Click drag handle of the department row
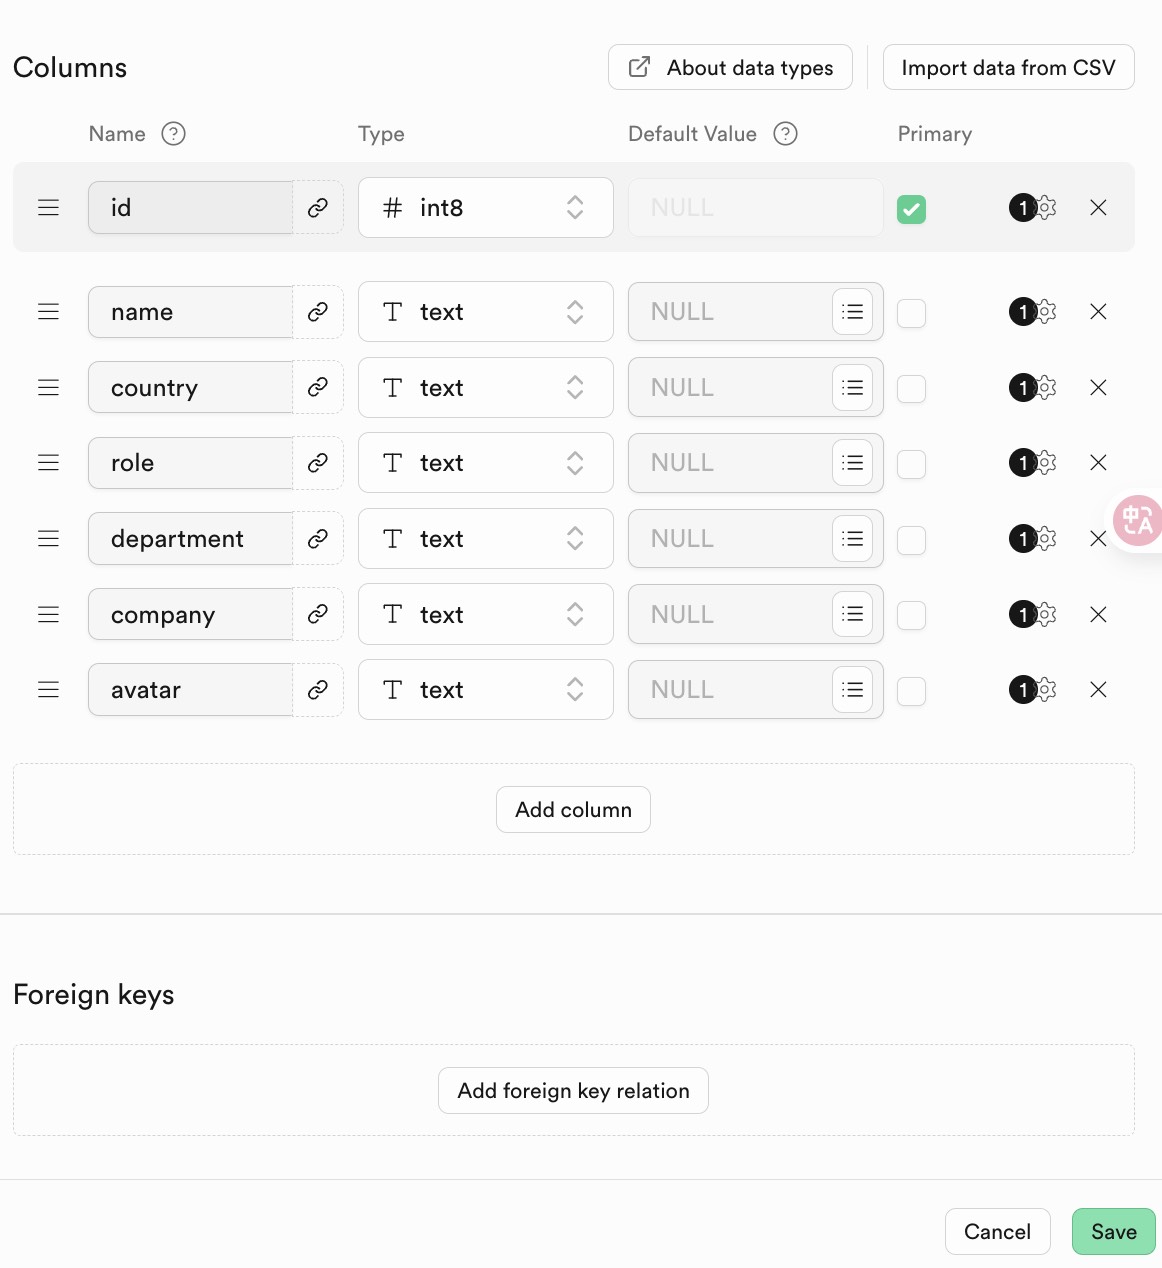Viewport: 1162px width, 1268px height. [48, 539]
